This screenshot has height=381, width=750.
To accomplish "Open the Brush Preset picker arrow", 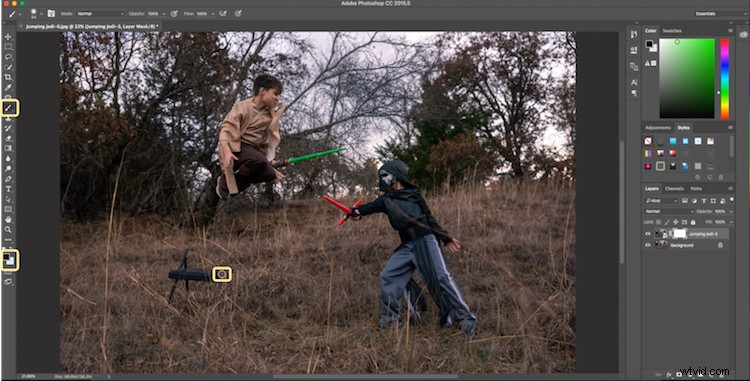I will tap(42, 14).
